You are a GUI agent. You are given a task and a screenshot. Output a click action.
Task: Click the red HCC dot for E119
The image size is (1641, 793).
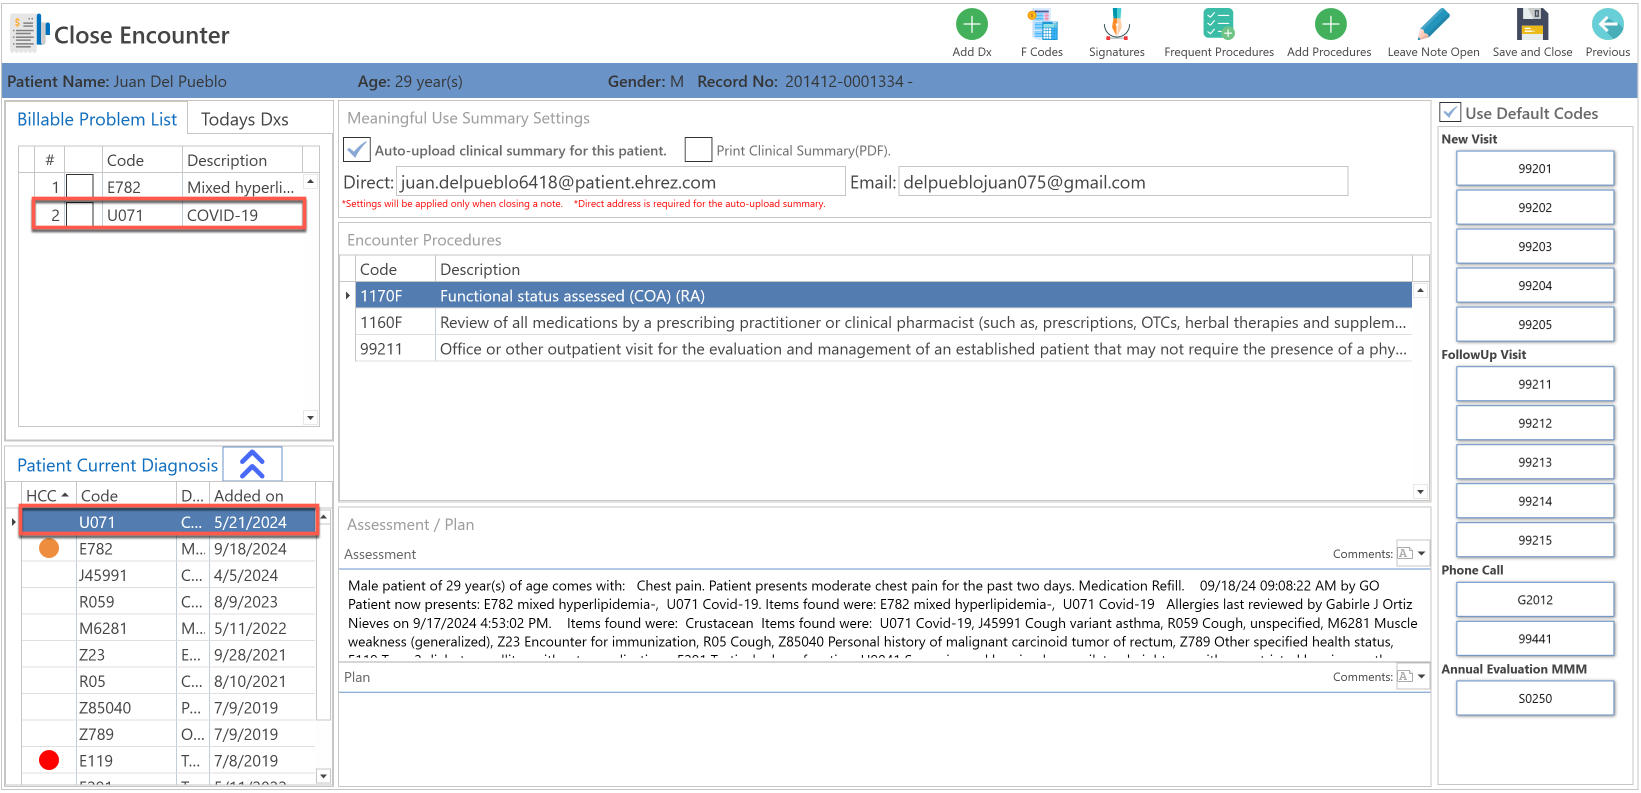pos(49,760)
